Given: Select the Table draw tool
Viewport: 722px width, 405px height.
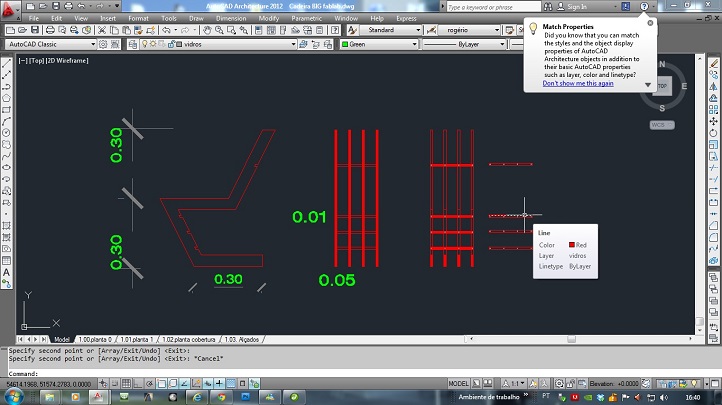Looking at the screenshot, I should pyautogui.click(x=6, y=260).
